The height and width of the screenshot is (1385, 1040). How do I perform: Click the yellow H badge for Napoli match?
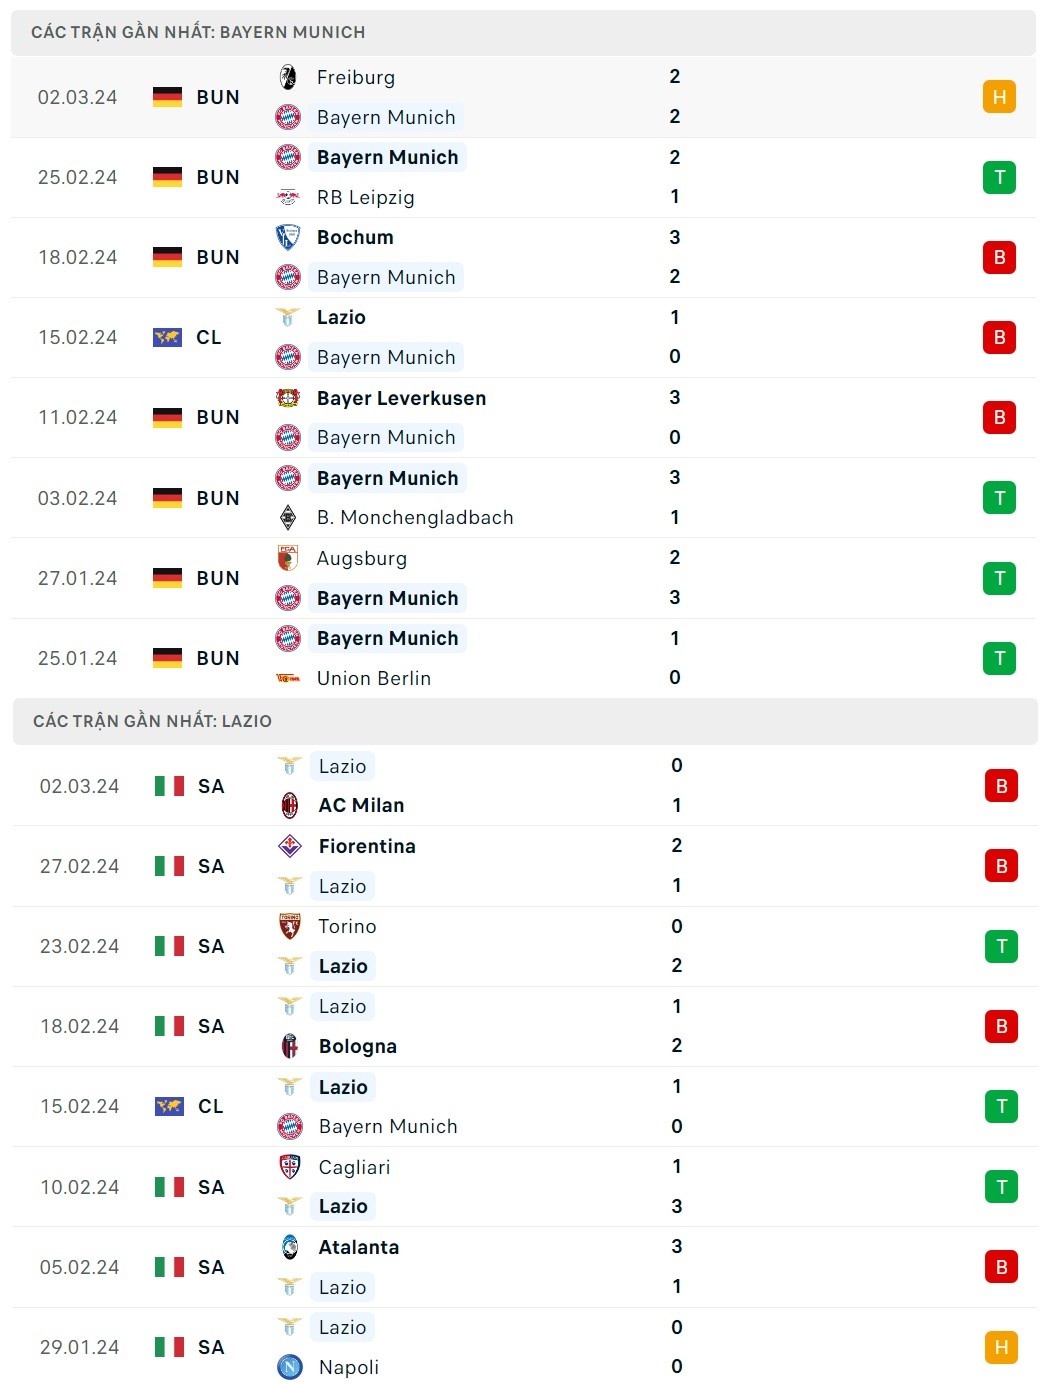coord(1001,1347)
